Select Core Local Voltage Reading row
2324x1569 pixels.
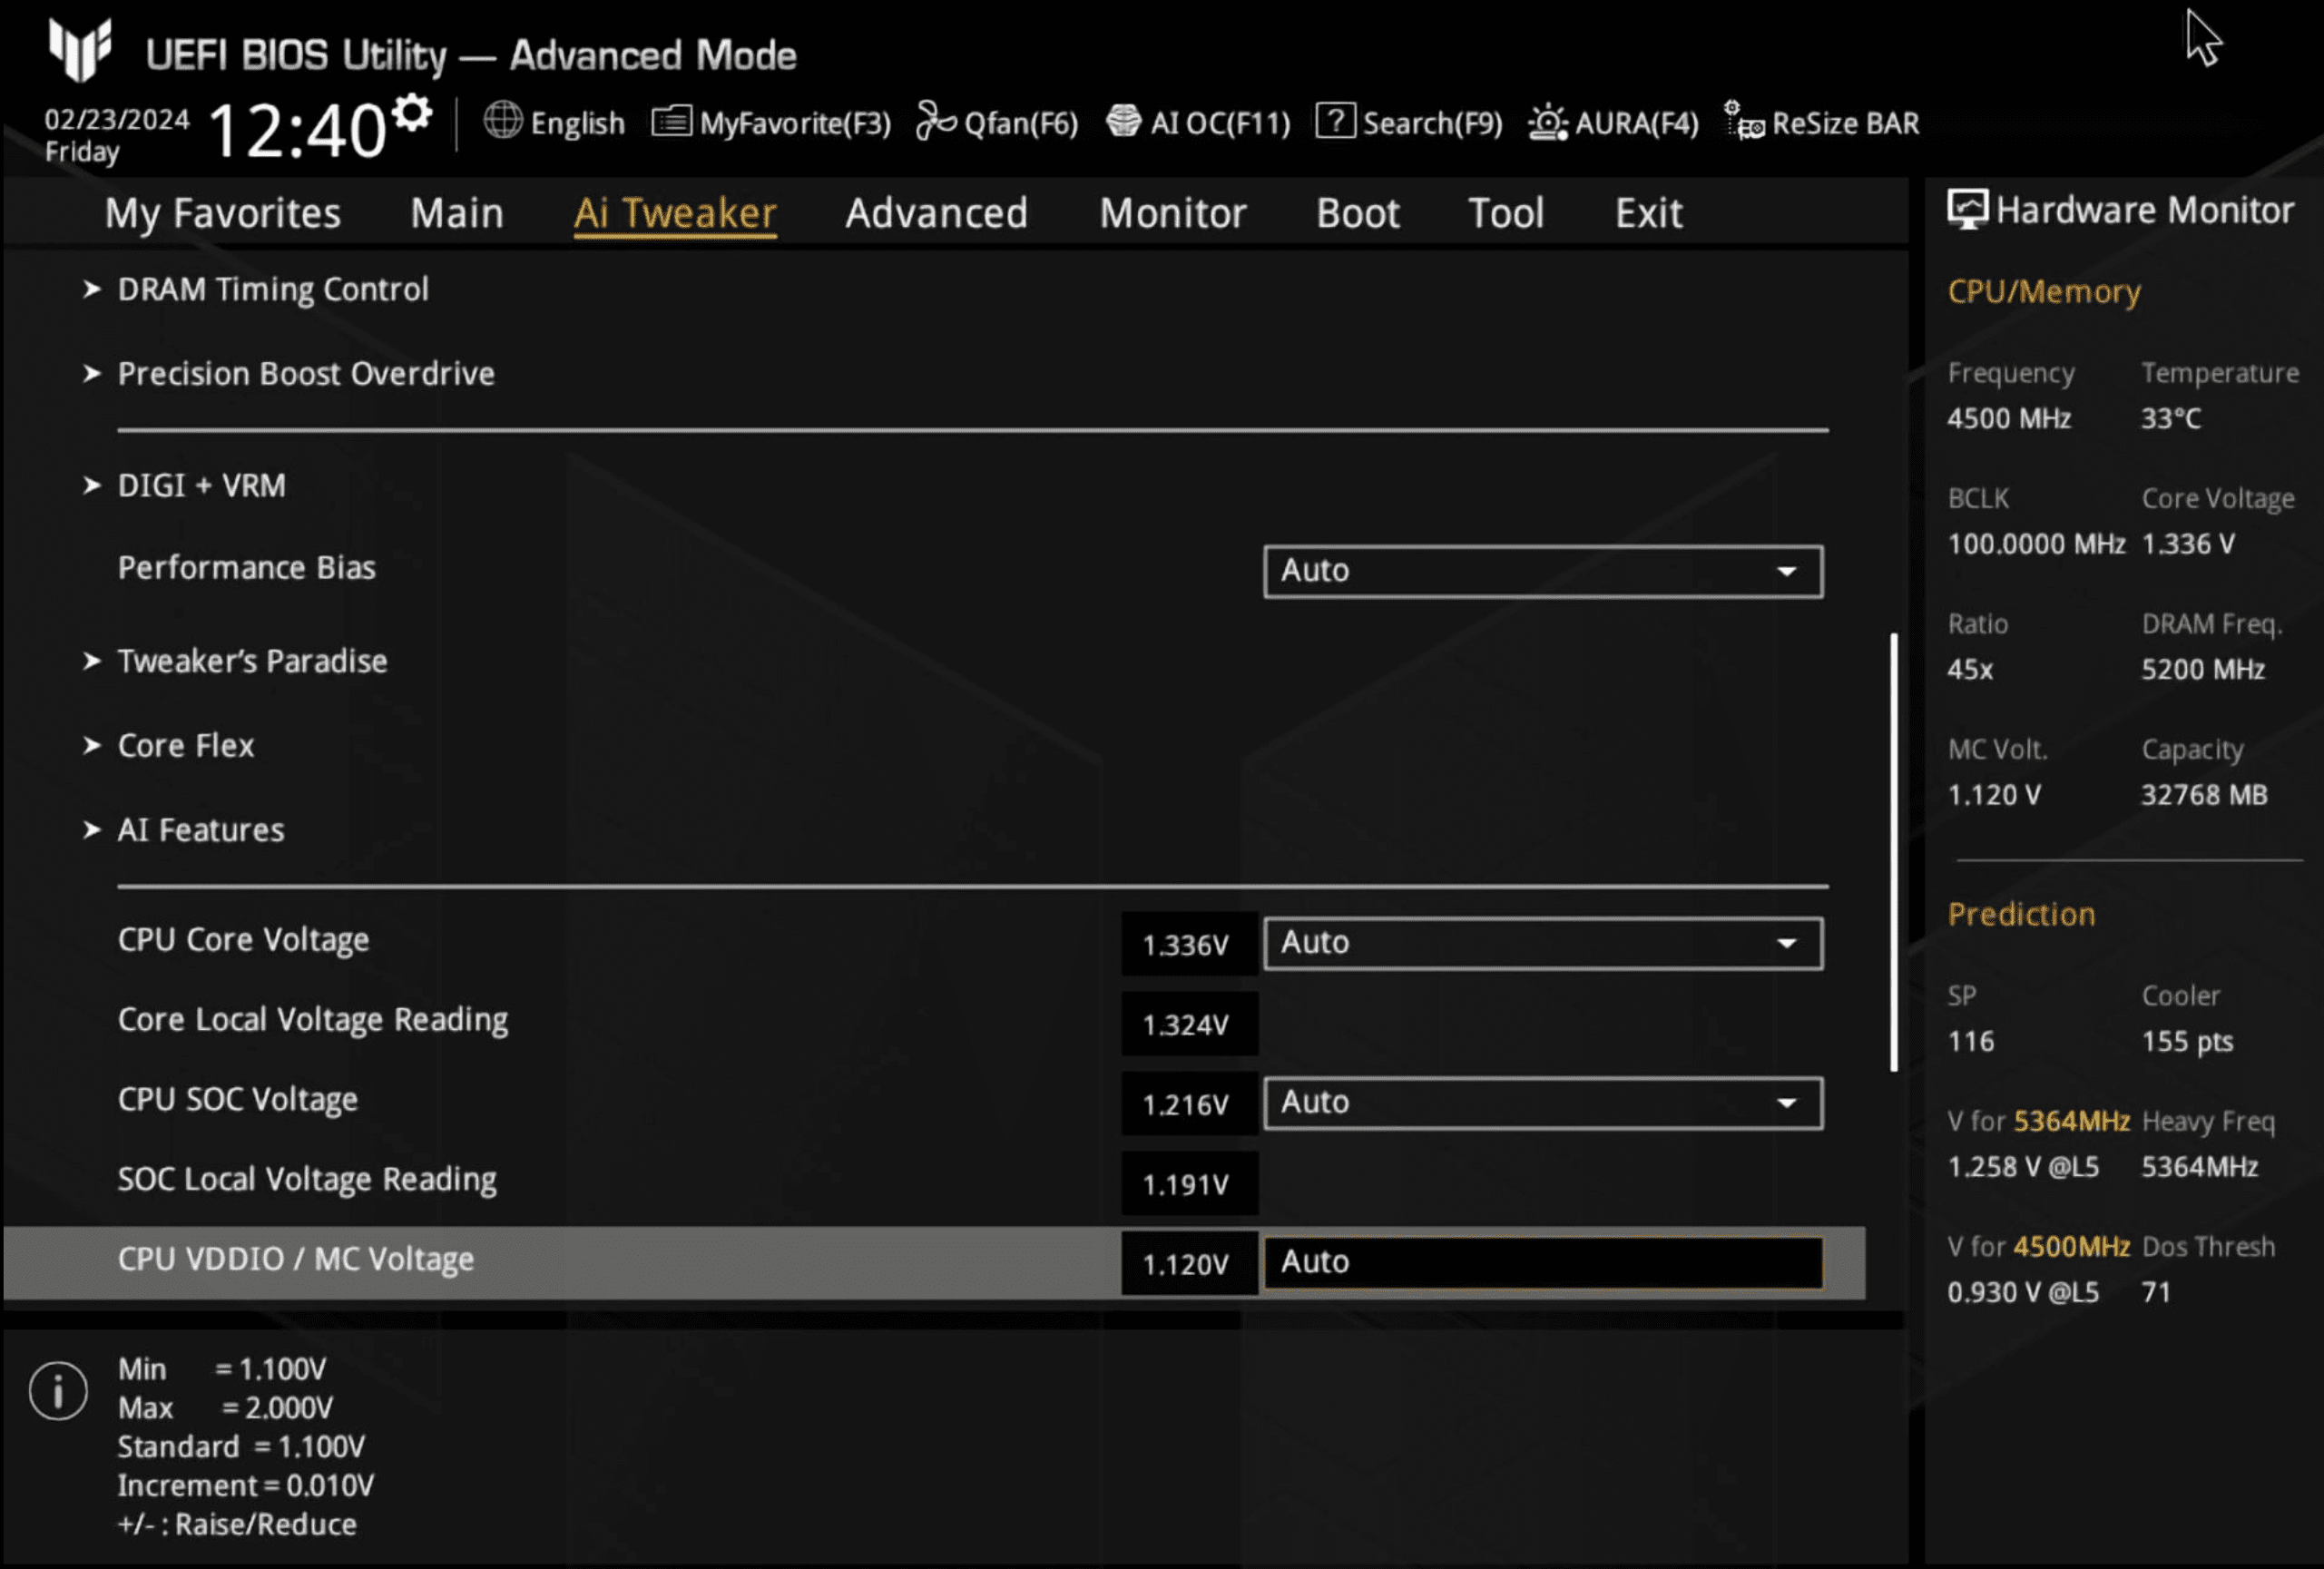pyautogui.click(x=313, y=1020)
